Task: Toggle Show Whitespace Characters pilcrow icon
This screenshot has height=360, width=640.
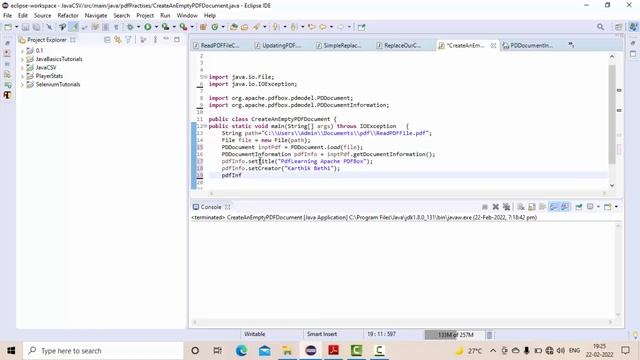Action: pyautogui.click(x=116, y=27)
